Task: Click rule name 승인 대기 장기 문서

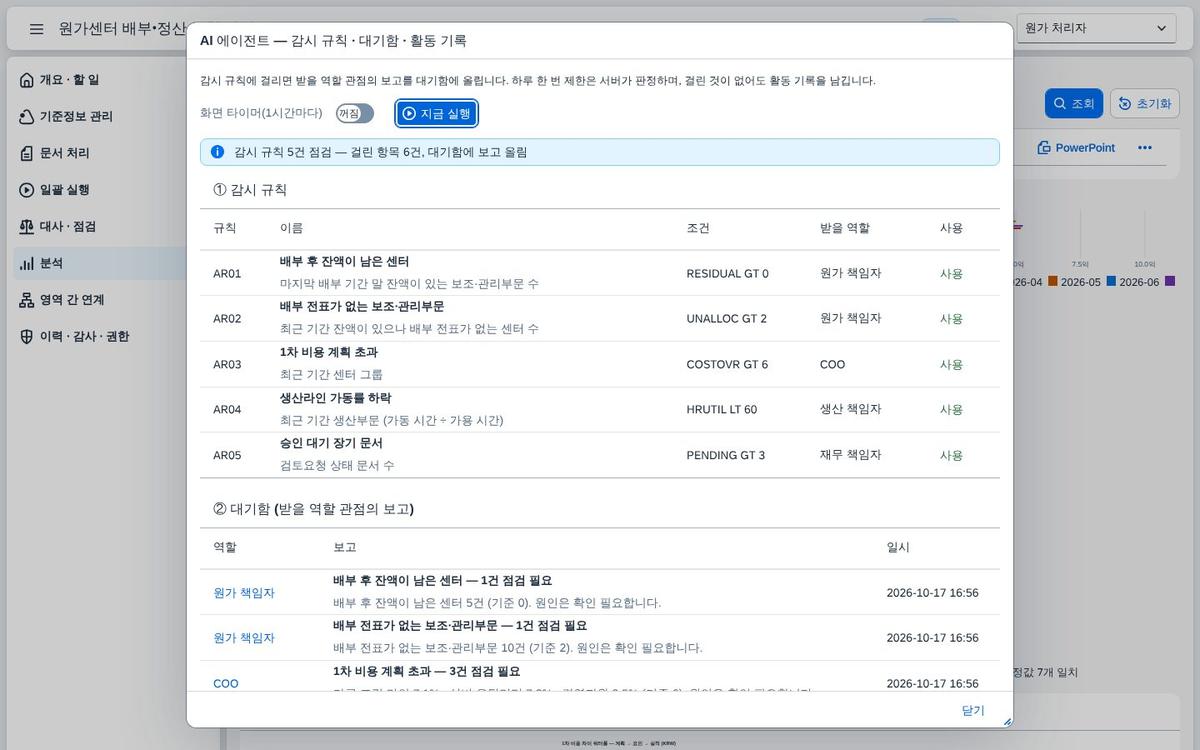Action: coord(331,443)
